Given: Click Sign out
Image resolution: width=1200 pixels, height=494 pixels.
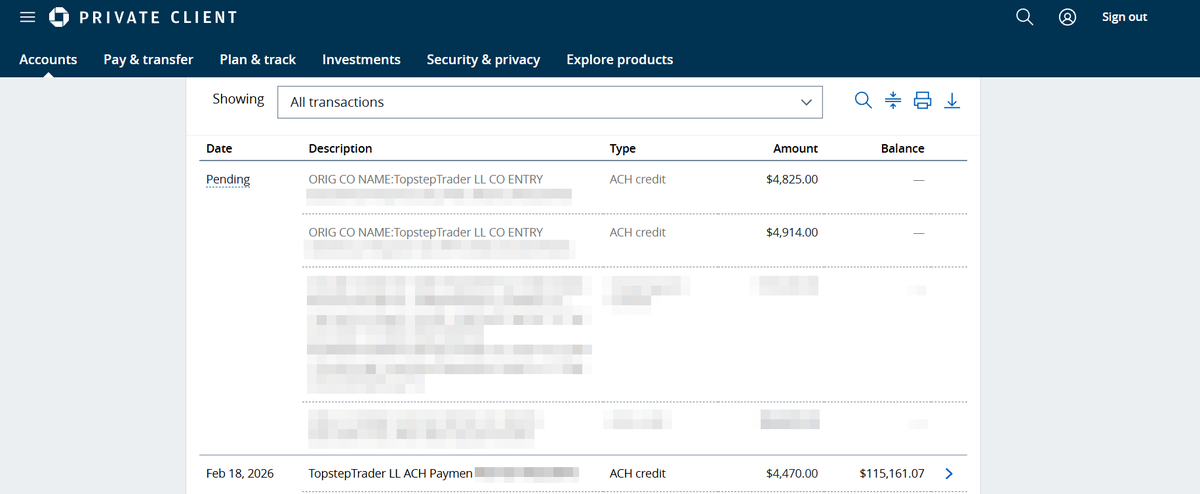Looking at the screenshot, I should pyautogui.click(x=1124, y=17).
